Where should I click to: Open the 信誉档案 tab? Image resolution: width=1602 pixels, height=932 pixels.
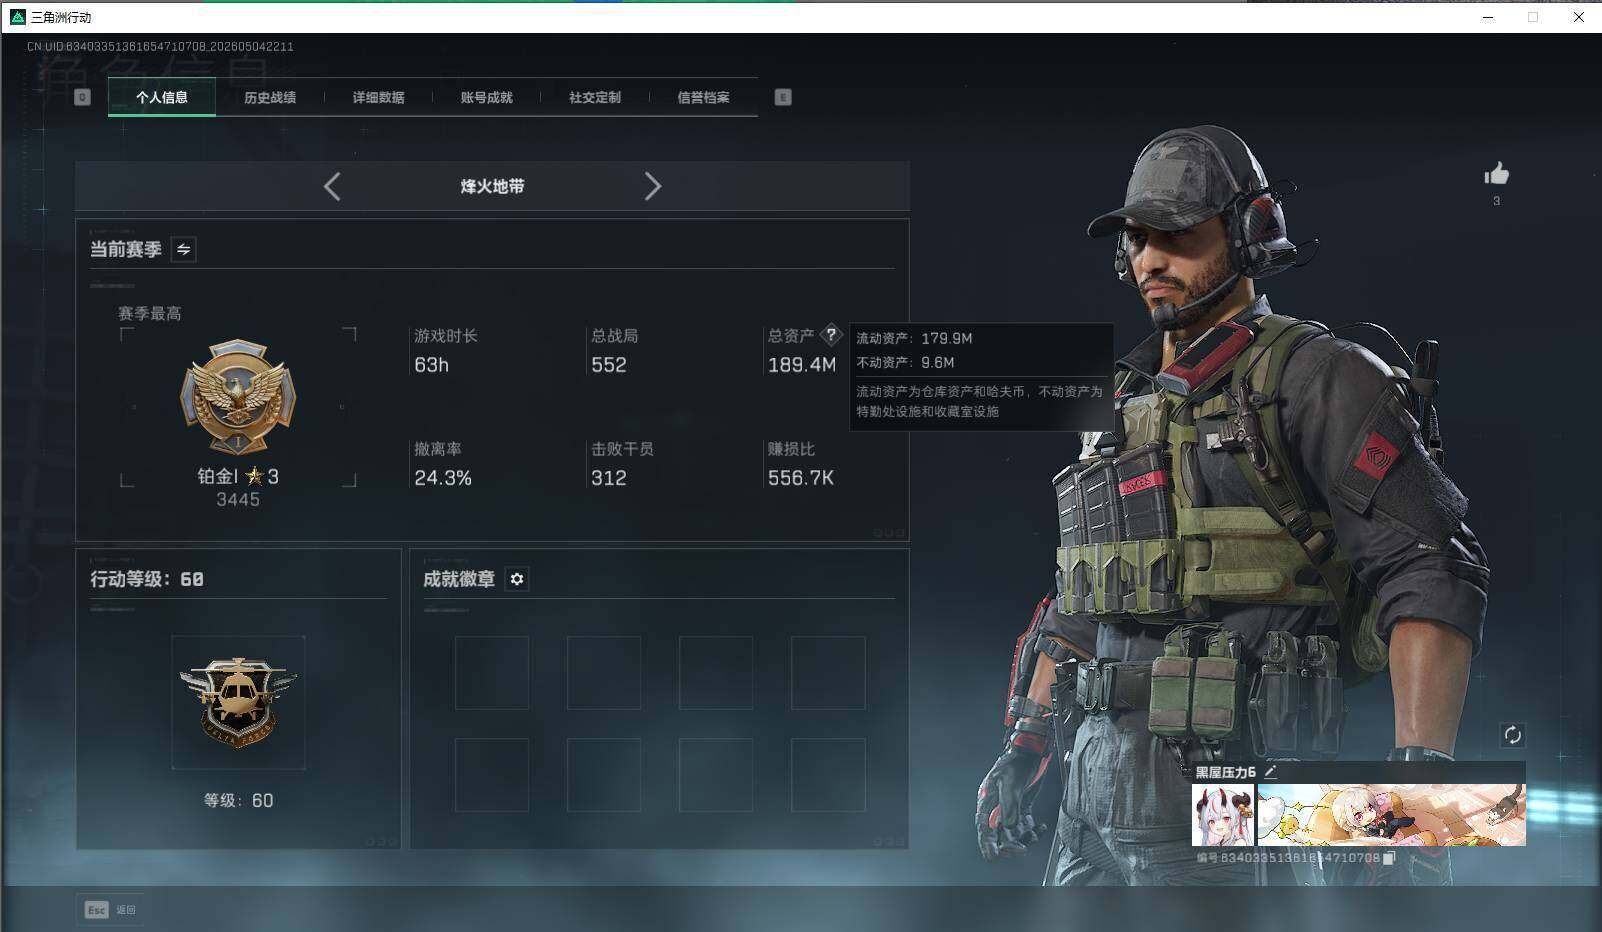pos(703,97)
